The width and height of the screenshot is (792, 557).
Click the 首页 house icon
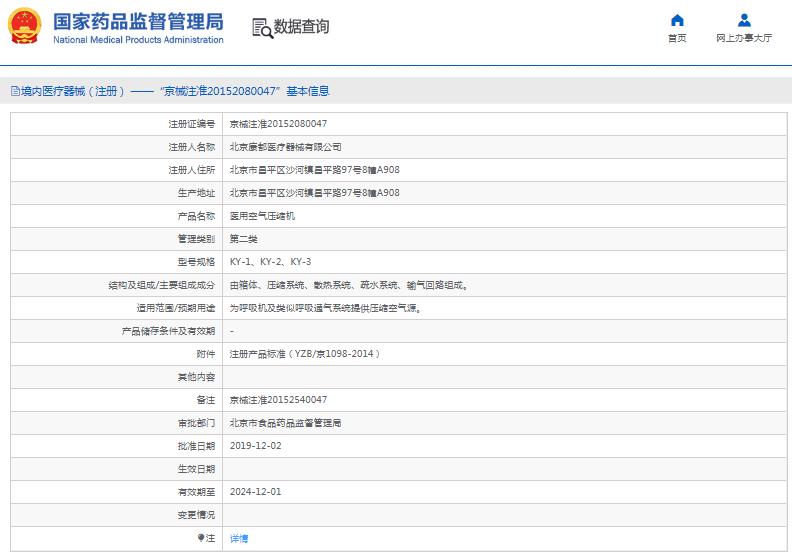[x=677, y=21]
